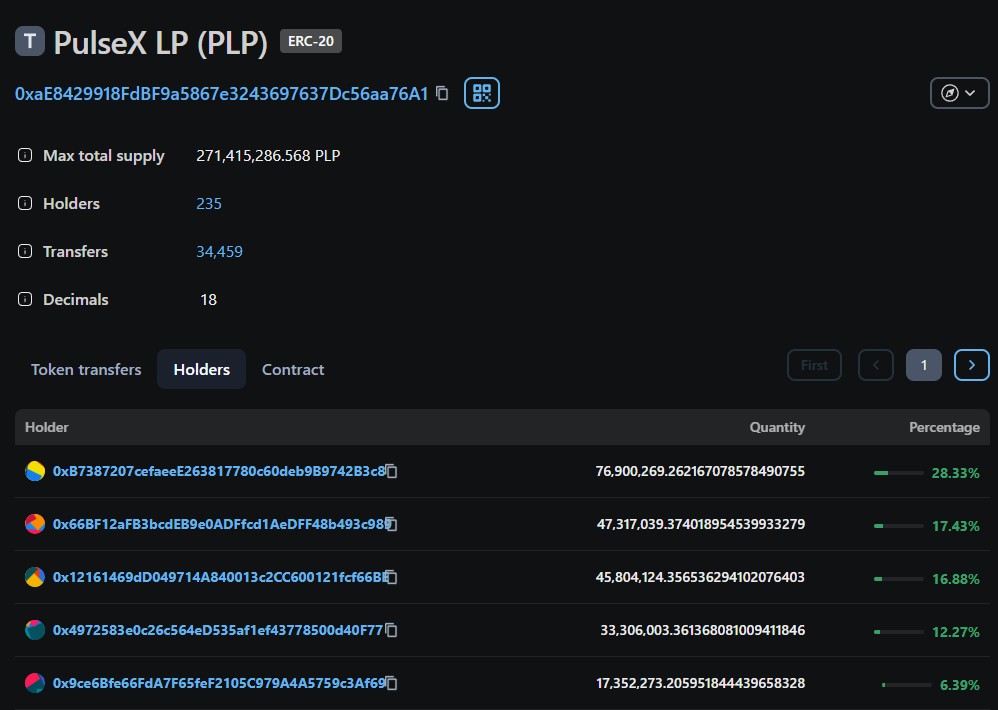Click the page 1 indicator
The width and height of the screenshot is (998, 710).
point(924,365)
